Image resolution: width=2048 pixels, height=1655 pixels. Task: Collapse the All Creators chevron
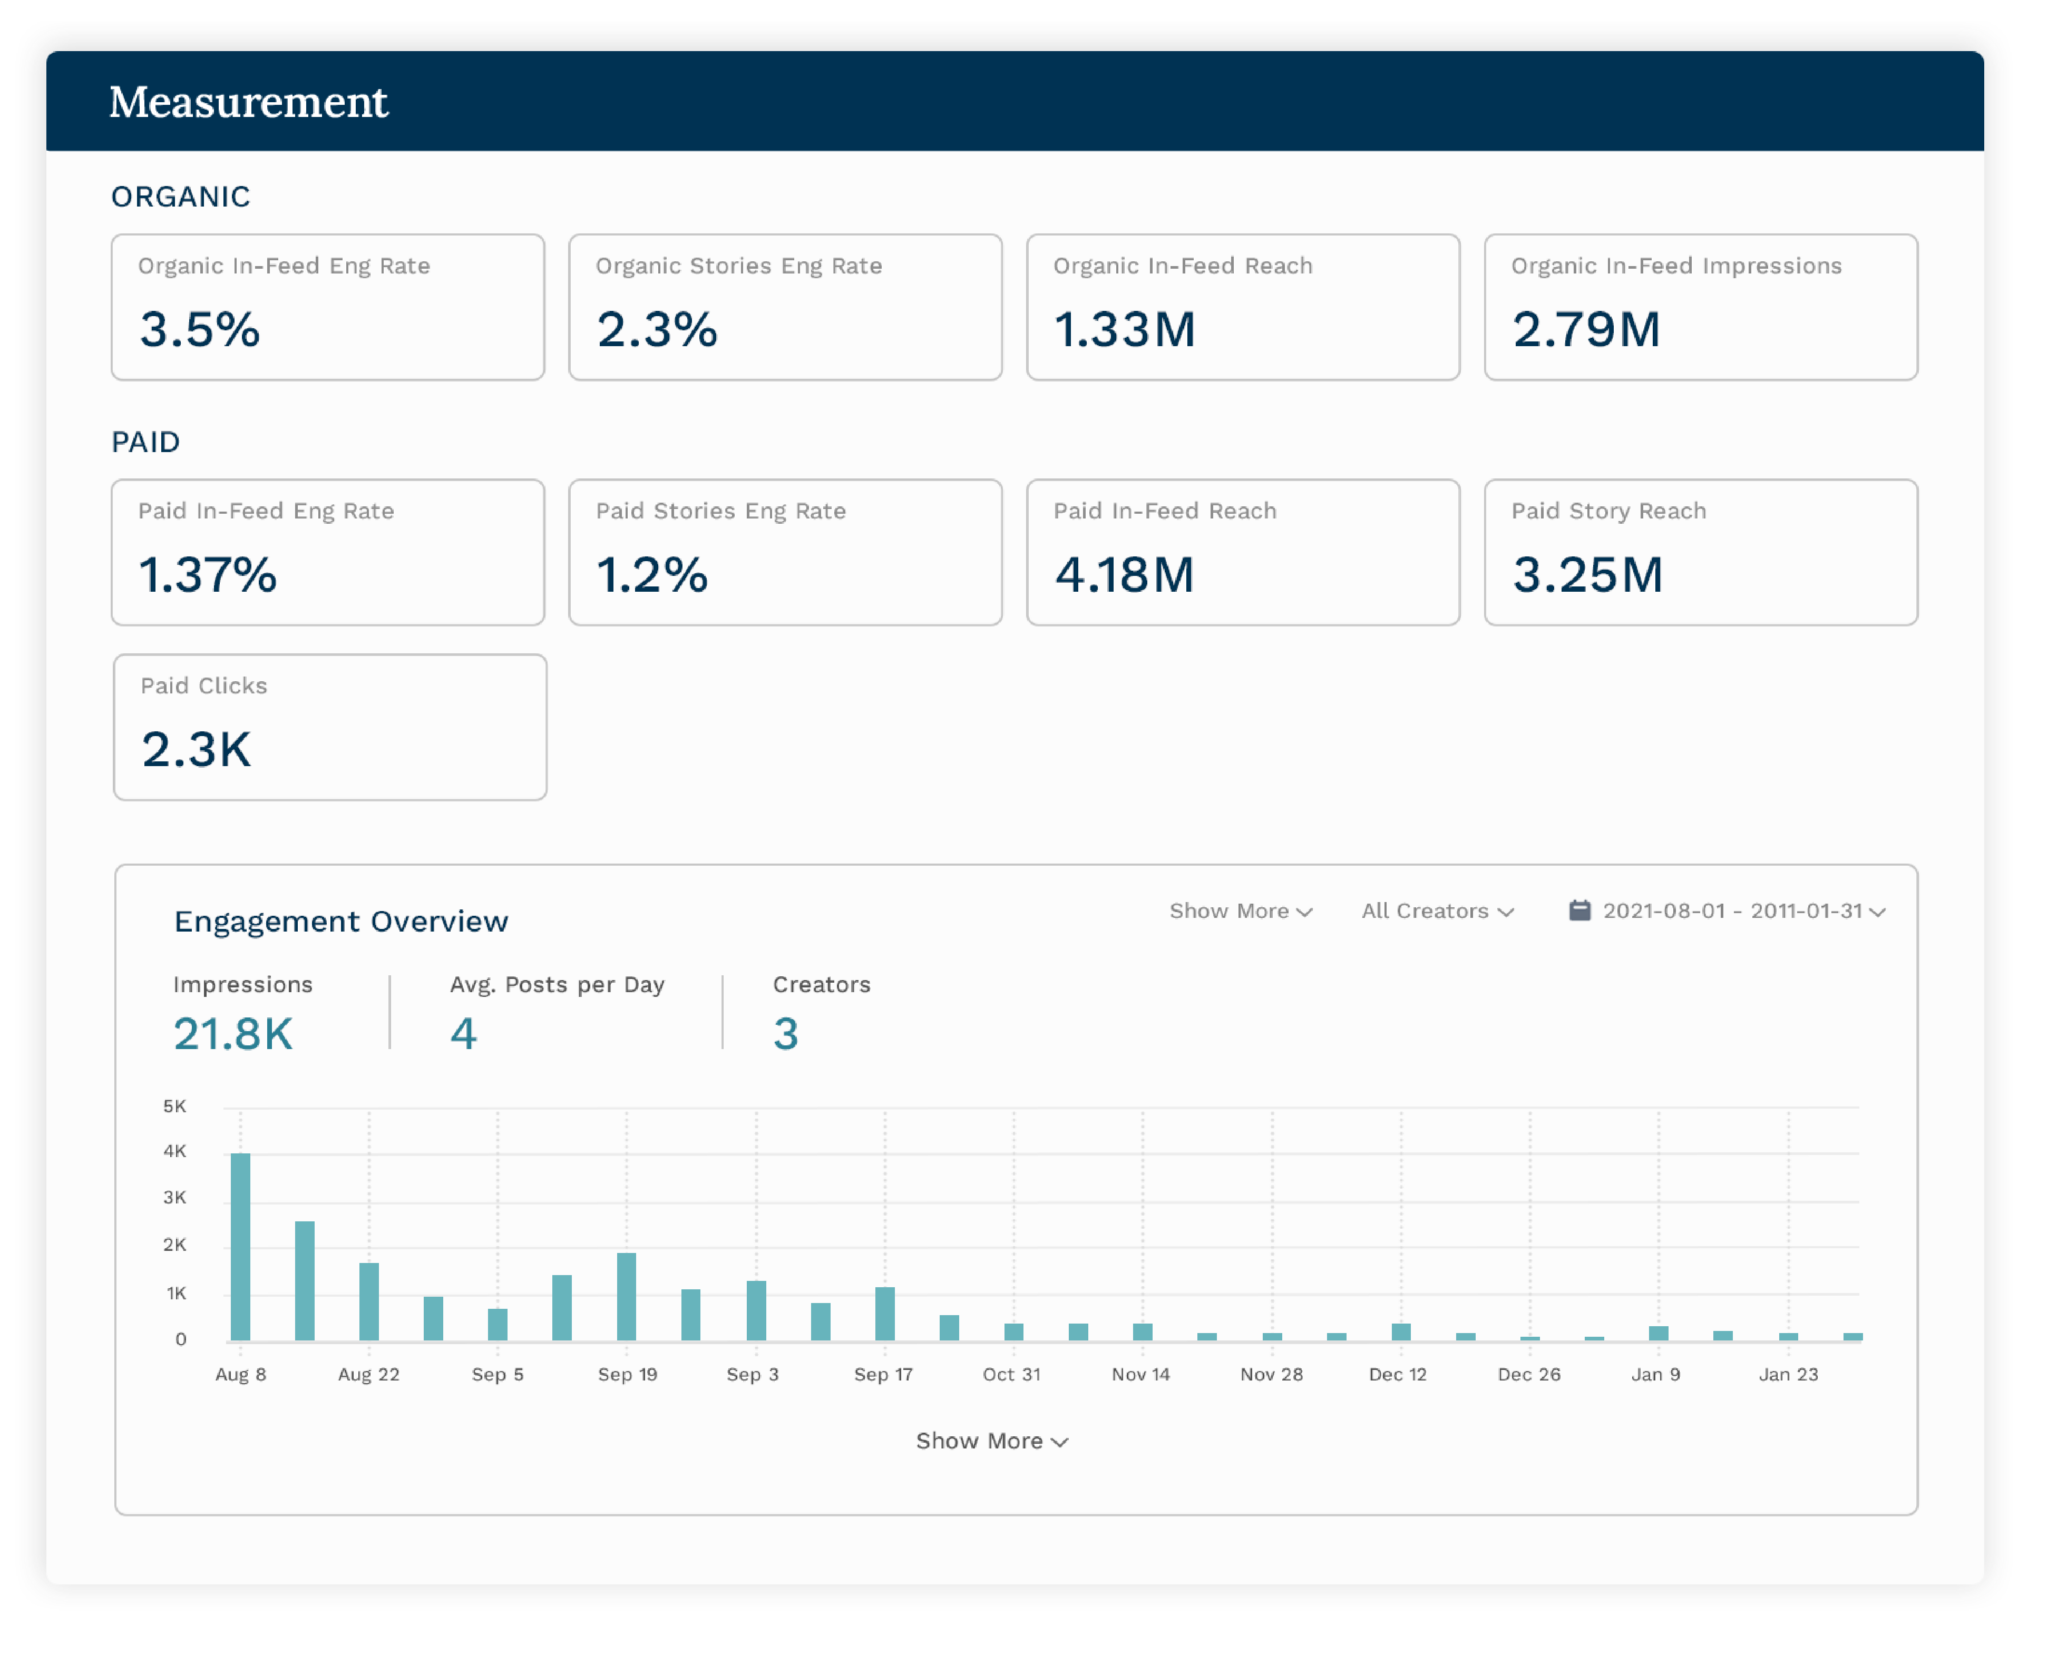point(1508,913)
